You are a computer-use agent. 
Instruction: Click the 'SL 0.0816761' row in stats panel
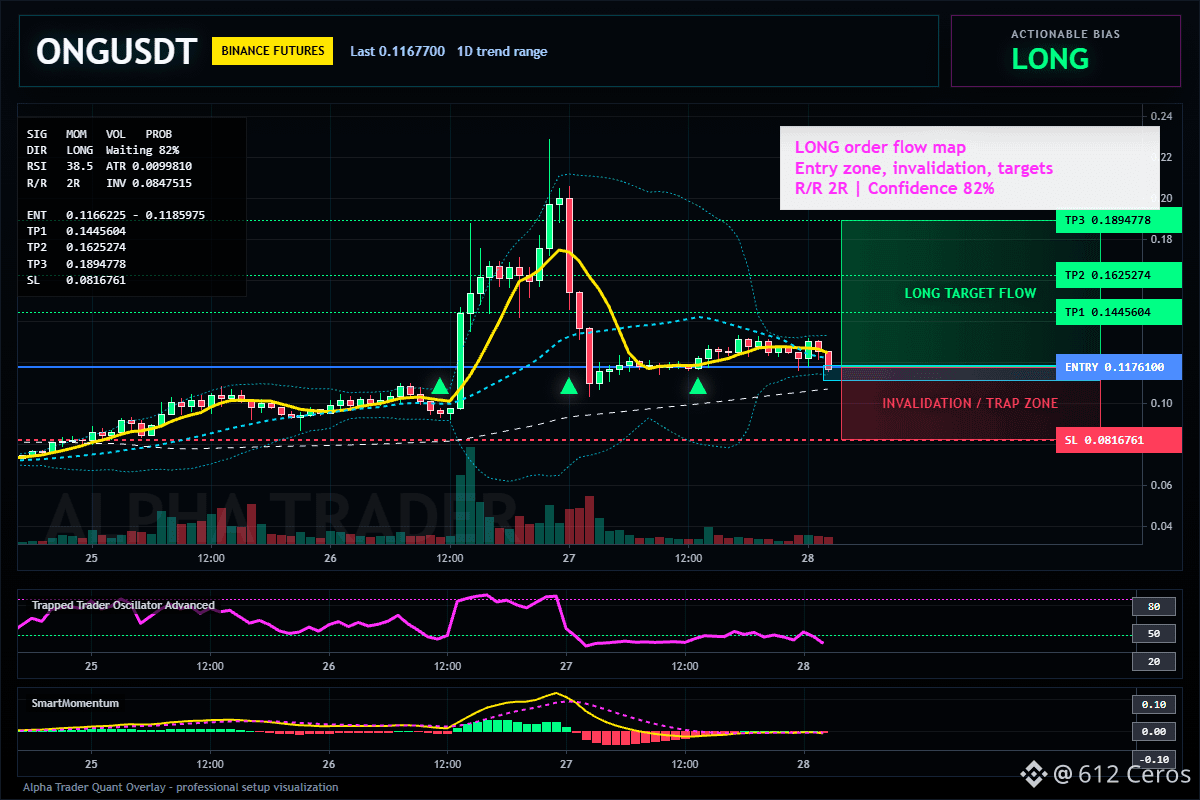click(x=77, y=280)
